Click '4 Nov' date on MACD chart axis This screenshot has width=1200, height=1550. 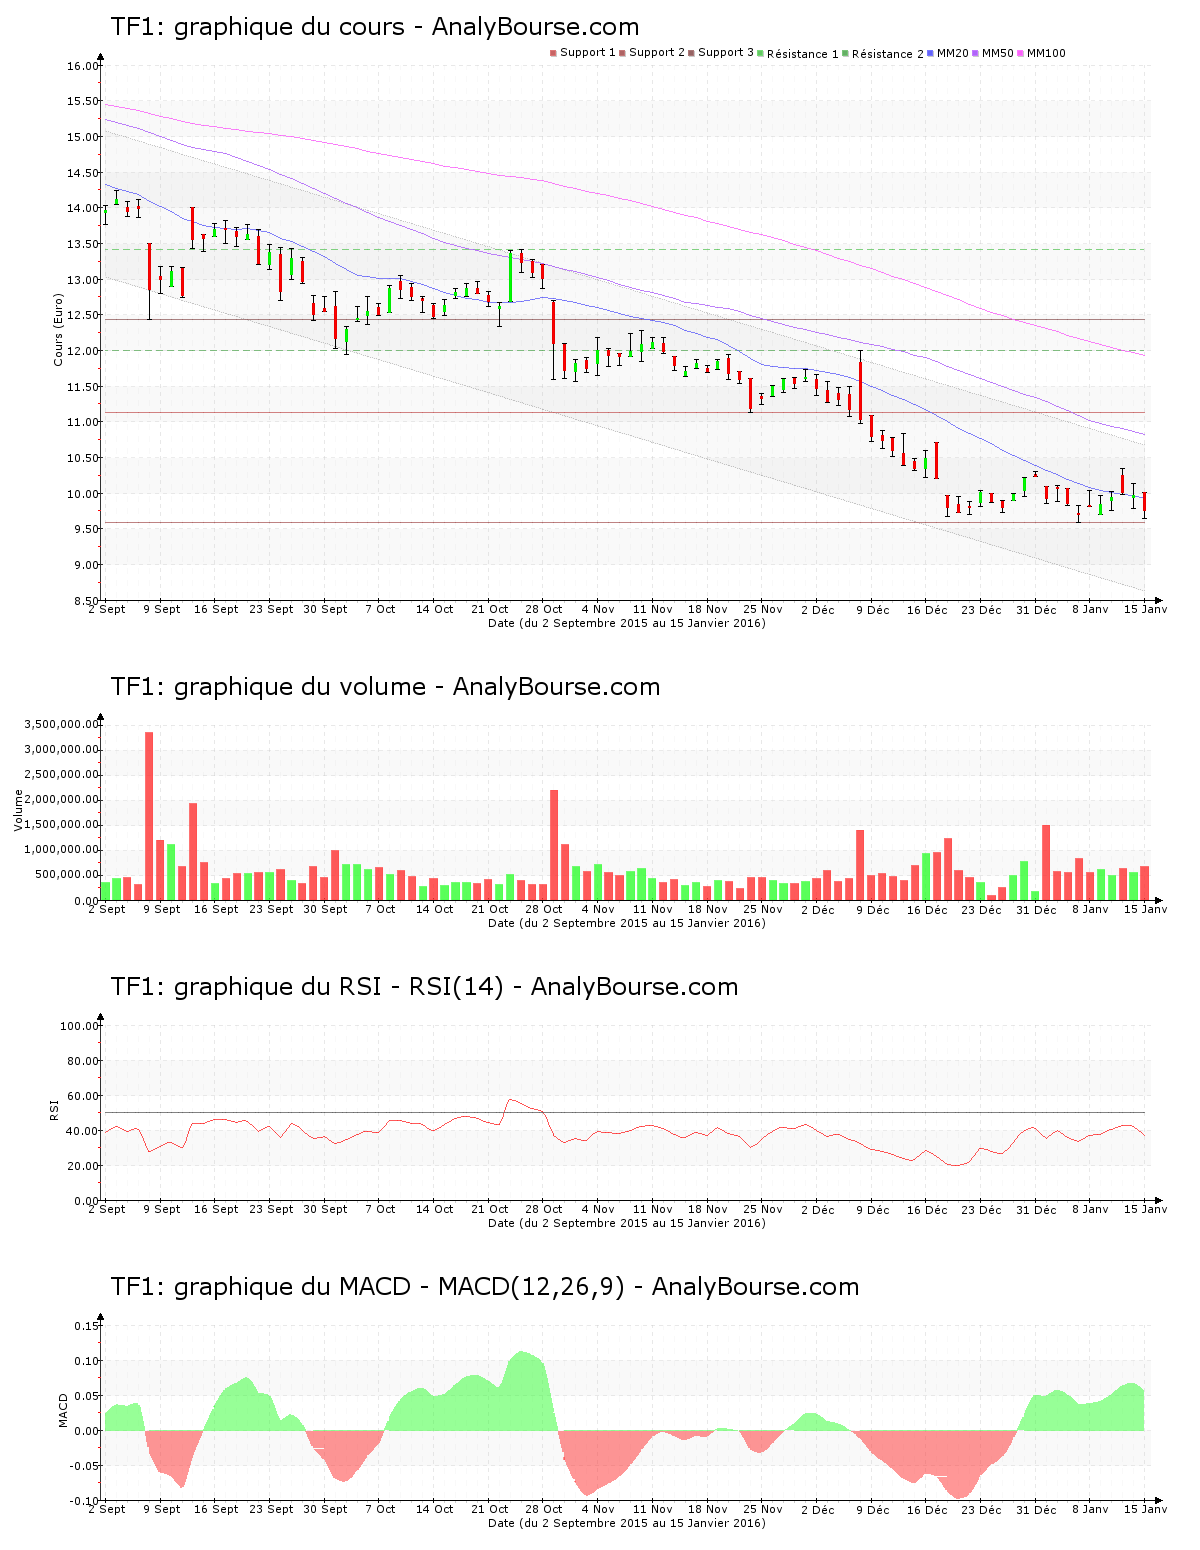click(x=598, y=1509)
